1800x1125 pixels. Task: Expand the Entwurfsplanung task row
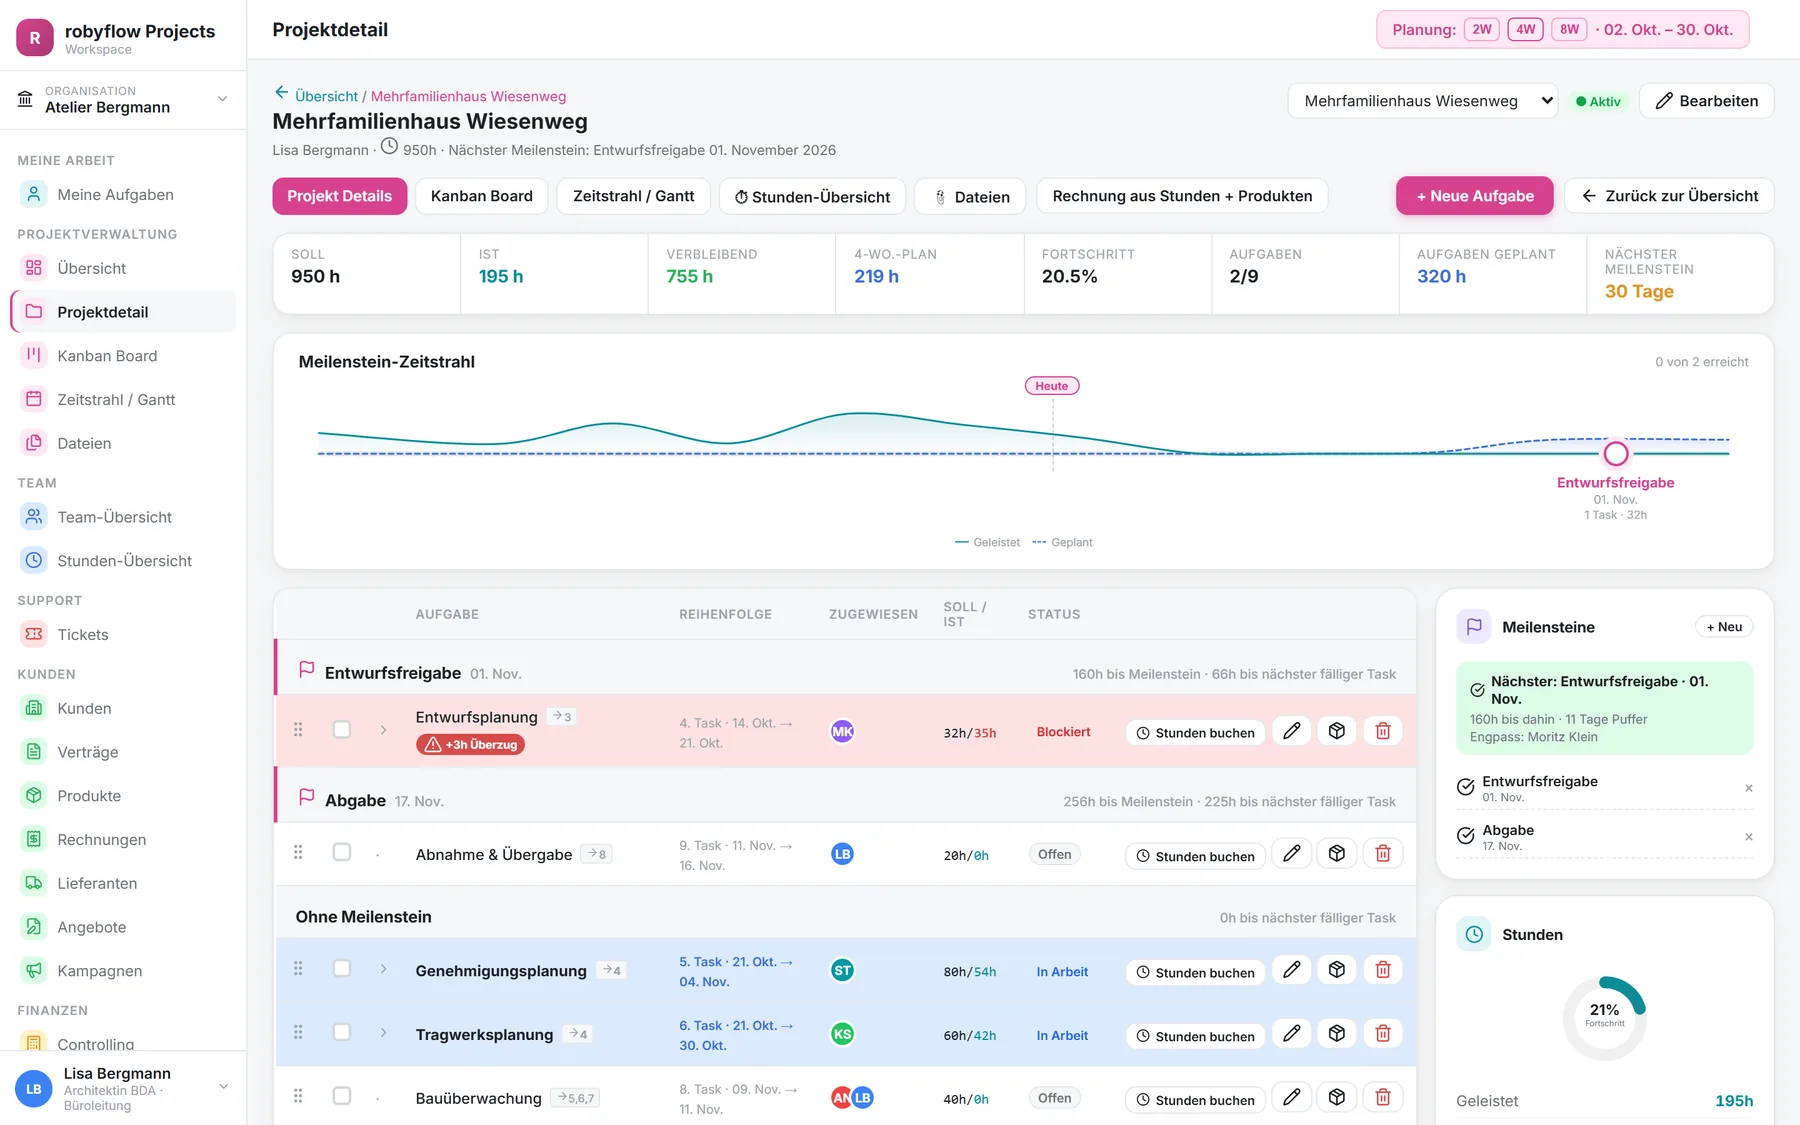tap(383, 730)
